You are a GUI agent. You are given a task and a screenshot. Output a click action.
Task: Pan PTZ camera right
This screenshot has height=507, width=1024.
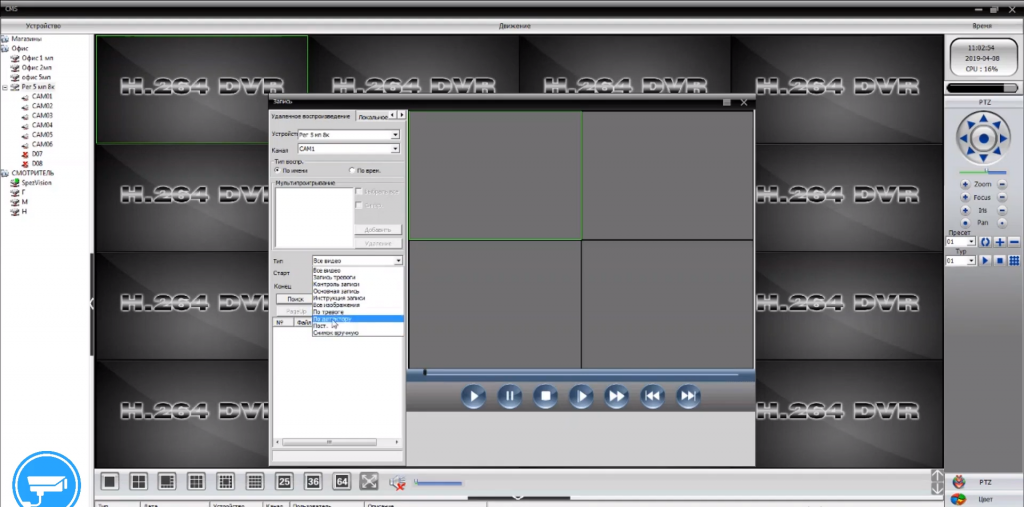[x=1002, y=138]
